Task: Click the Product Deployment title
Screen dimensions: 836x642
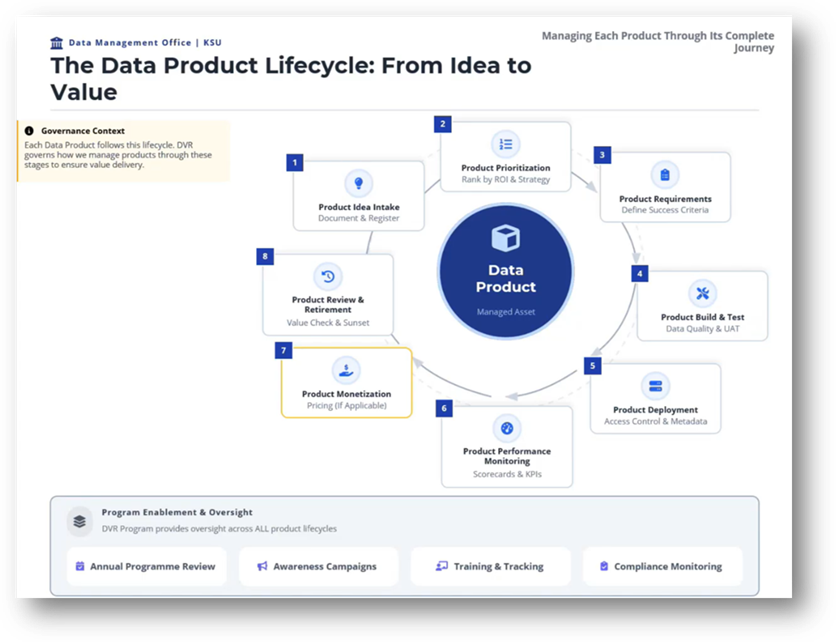Action: [655, 410]
